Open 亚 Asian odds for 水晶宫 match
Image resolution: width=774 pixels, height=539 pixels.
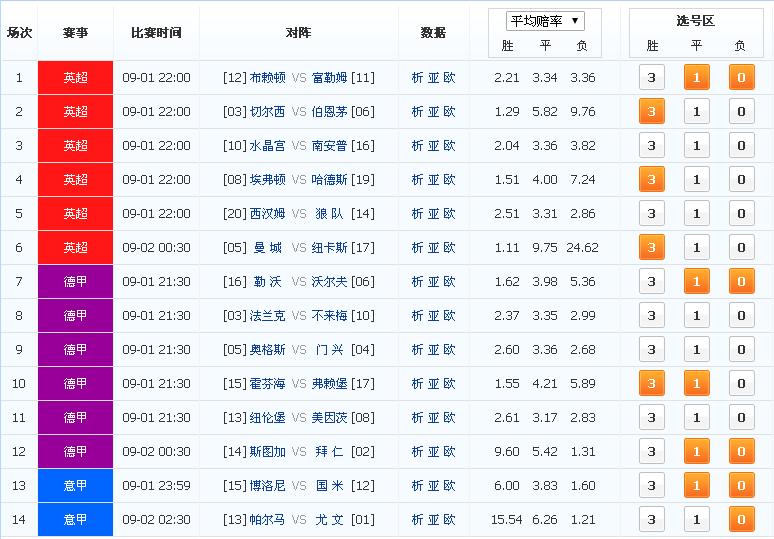[433, 146]
